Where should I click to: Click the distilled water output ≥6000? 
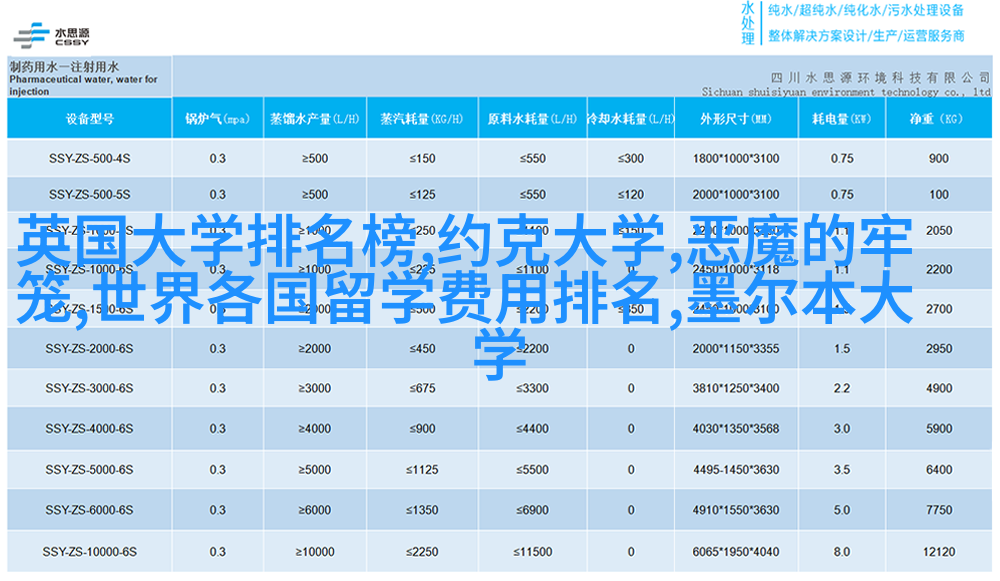pos(314,510)
